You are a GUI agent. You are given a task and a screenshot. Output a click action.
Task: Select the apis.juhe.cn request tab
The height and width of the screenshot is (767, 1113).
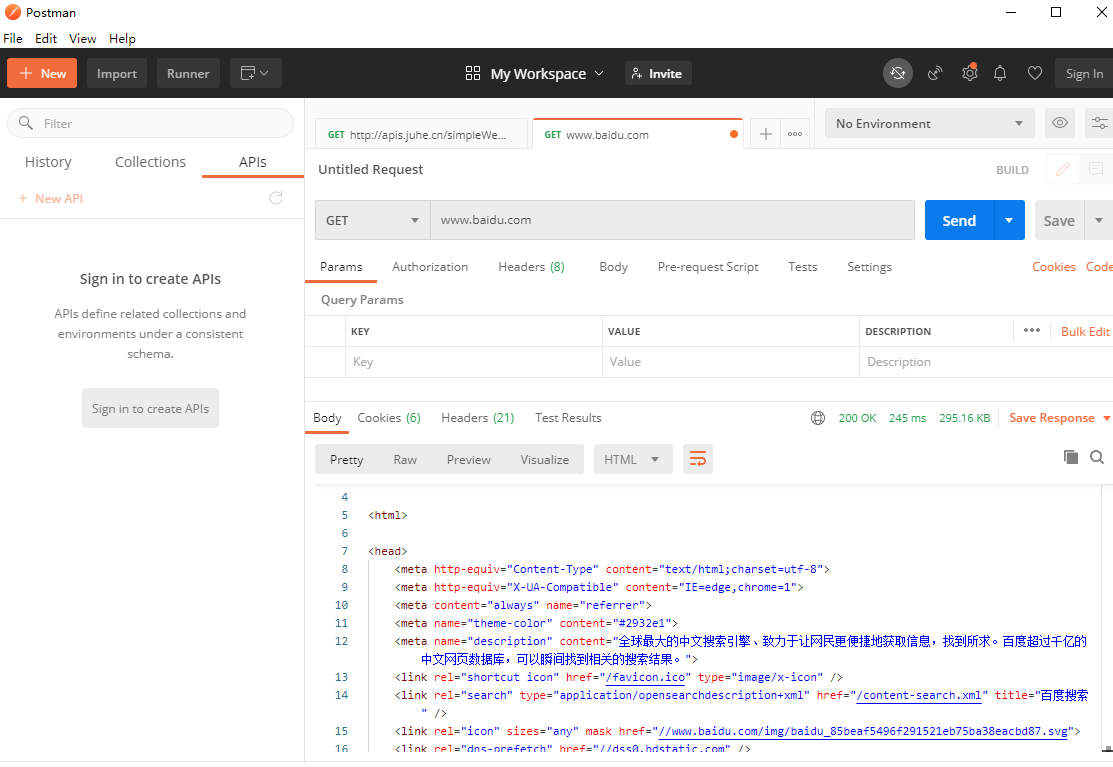tap(422, 134)
